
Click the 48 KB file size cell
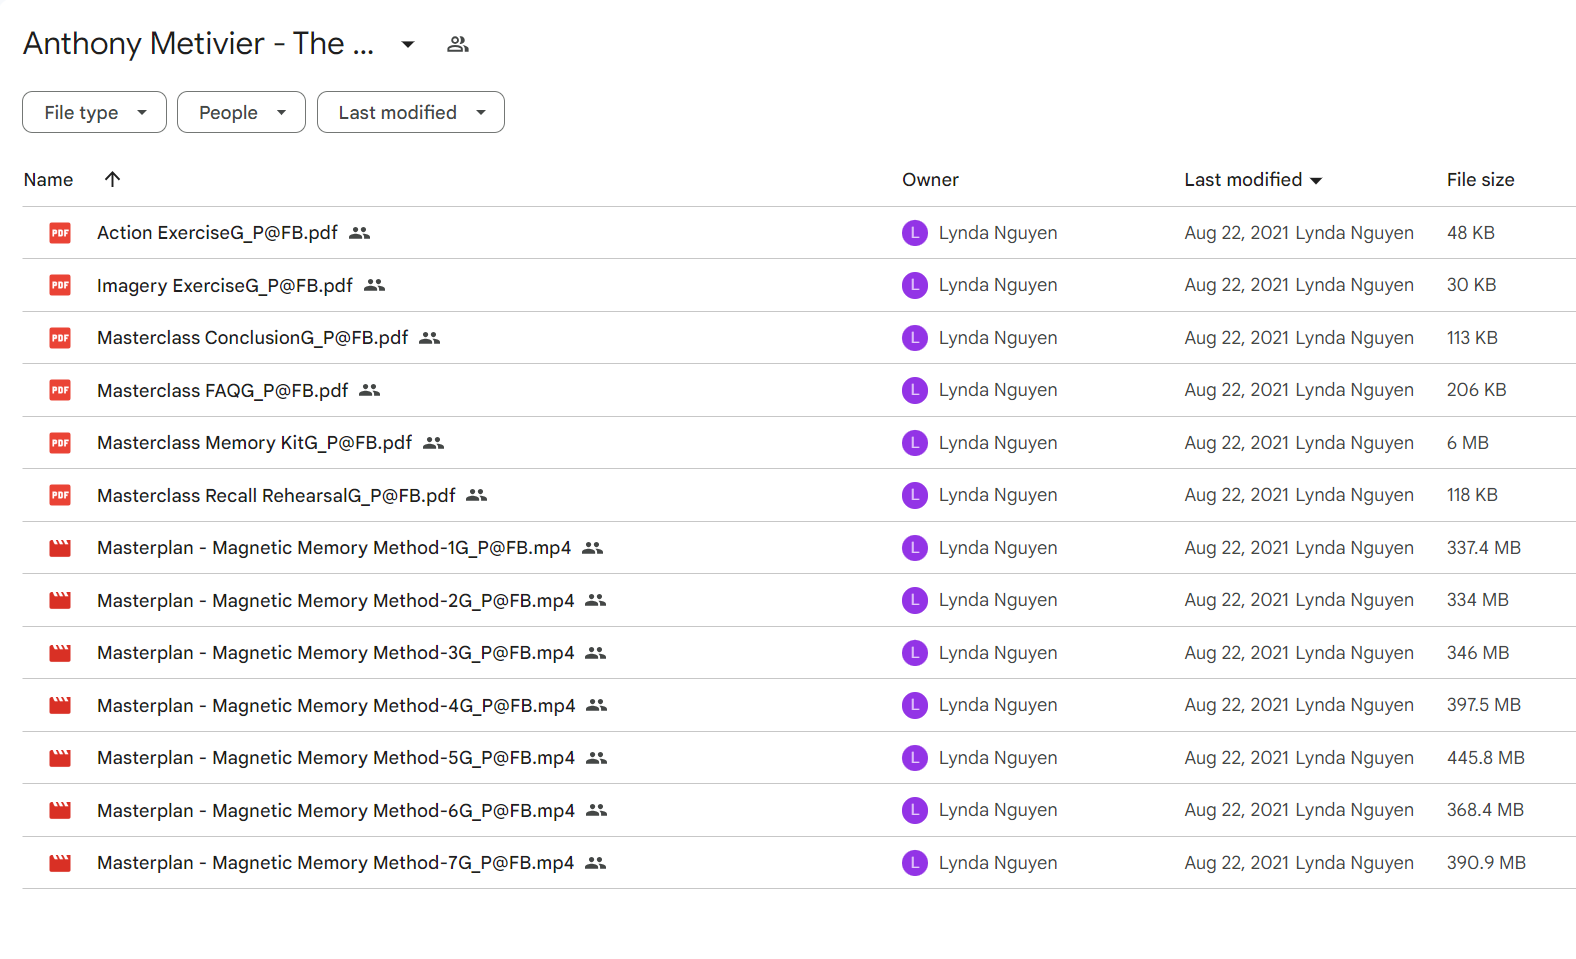1471,233
